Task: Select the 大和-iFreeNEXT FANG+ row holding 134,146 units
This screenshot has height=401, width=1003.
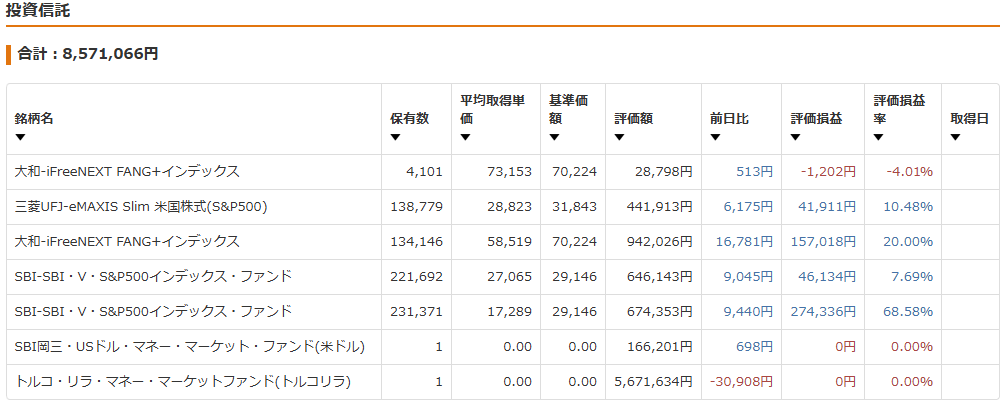Action: pos(502,242)
